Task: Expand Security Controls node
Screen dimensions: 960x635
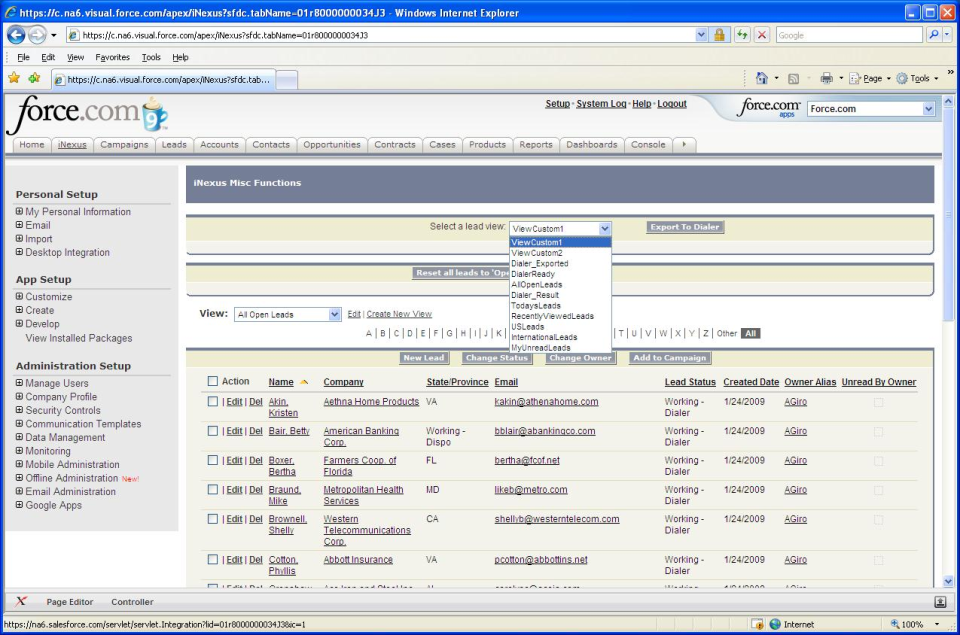Action: [x=20, y=410]
